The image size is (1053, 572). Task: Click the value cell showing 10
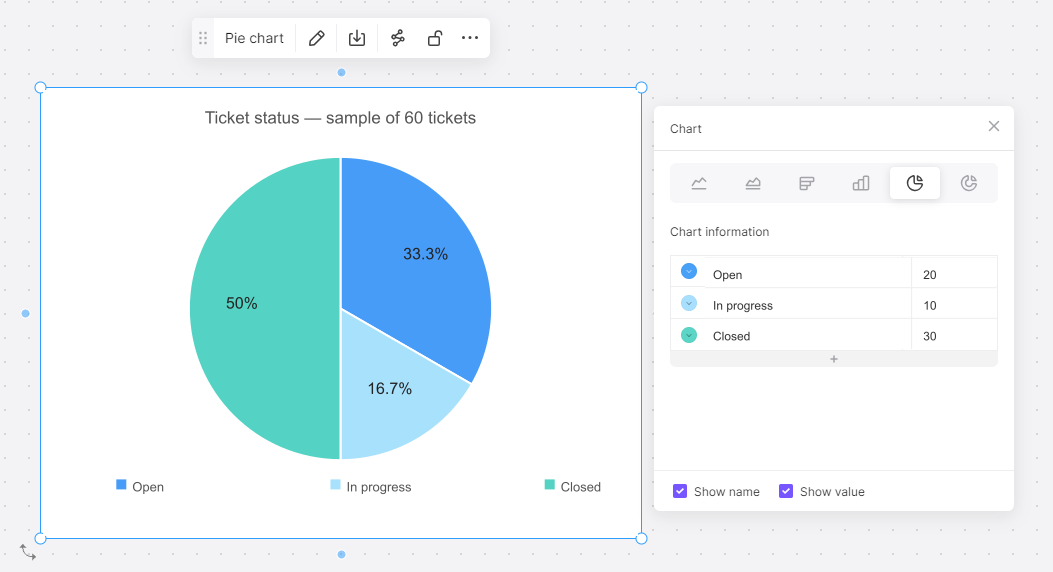coord(954,305)
